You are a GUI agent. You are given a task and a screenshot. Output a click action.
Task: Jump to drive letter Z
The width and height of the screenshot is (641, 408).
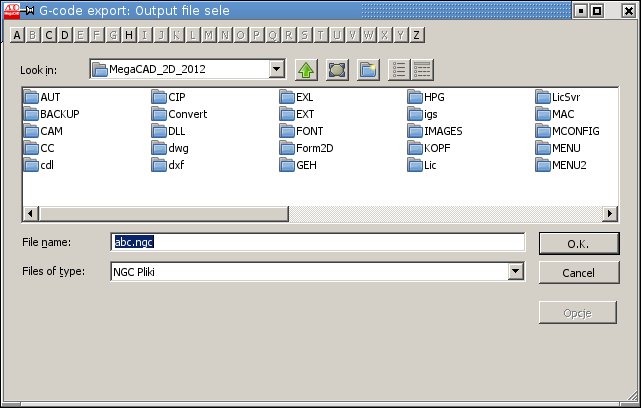coord(416,35)
